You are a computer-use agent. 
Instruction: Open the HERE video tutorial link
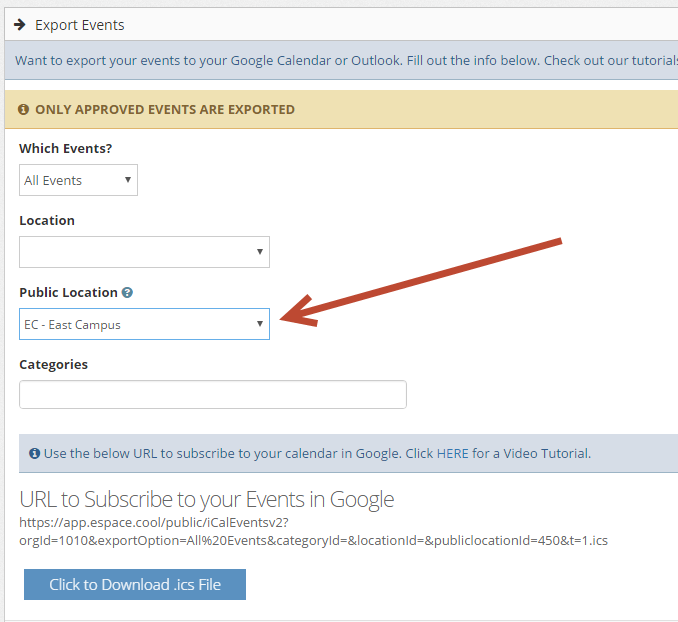pos(453,453)
